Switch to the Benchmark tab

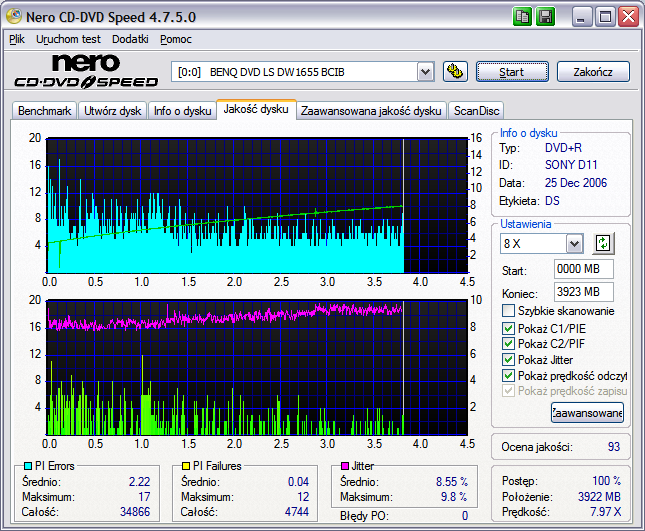pyautogui.click(x=44, y=111)
